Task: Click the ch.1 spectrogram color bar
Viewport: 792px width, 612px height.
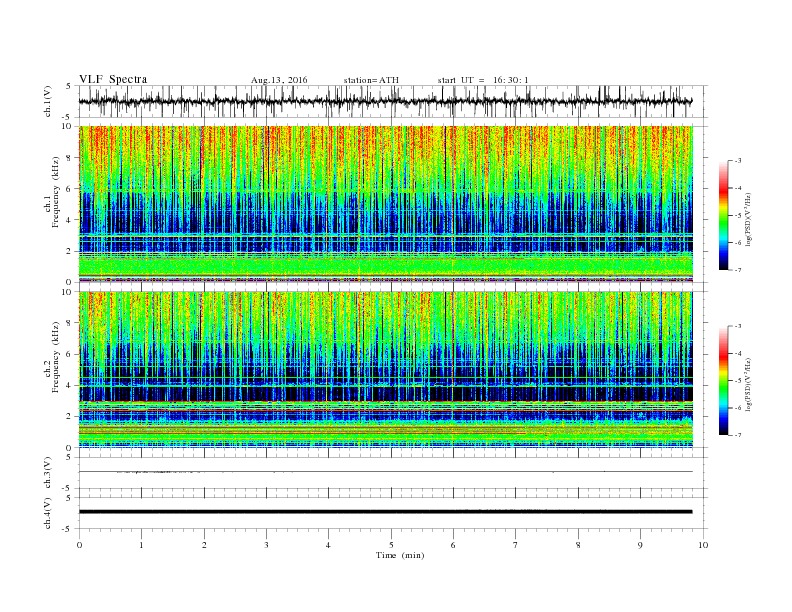Action: click(723, 215)
